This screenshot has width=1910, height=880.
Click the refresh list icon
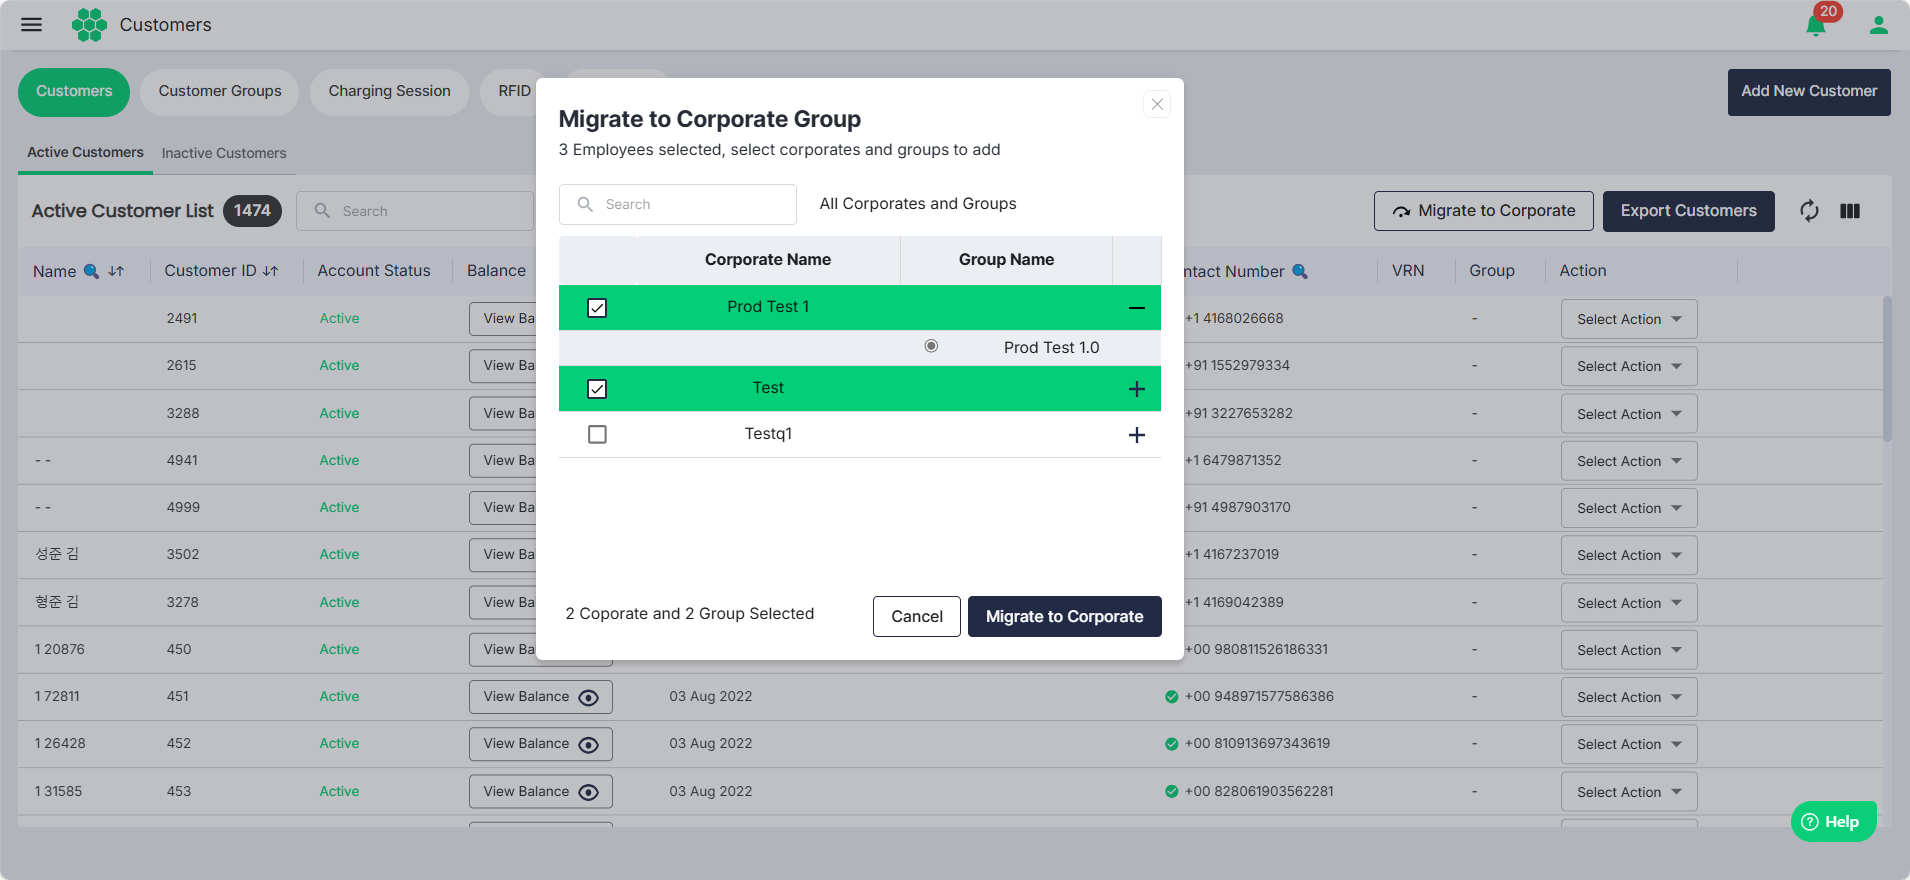point(1809,211)
